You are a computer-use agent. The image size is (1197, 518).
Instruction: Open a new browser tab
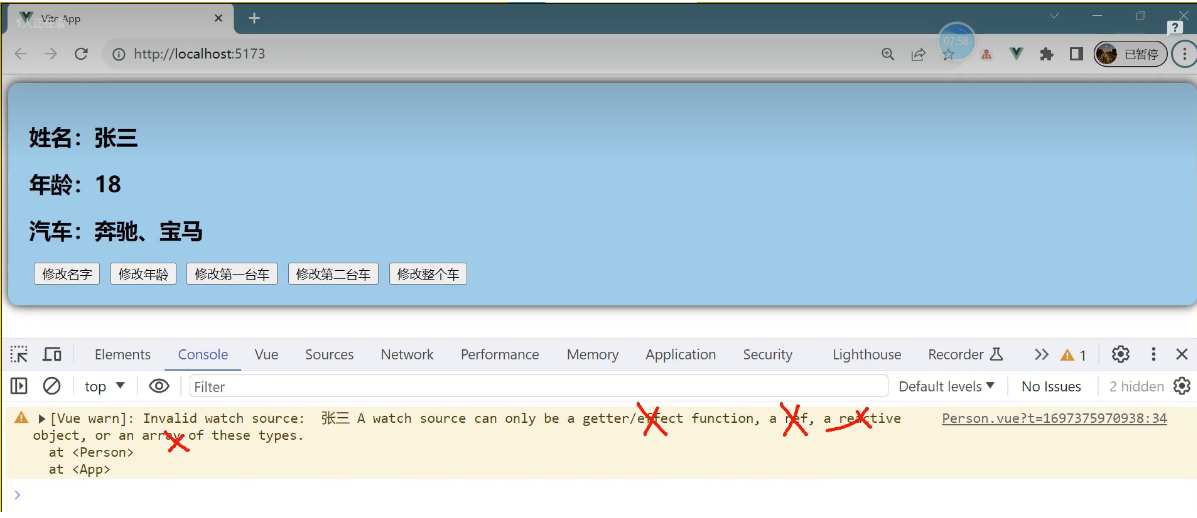pos(254,18)
